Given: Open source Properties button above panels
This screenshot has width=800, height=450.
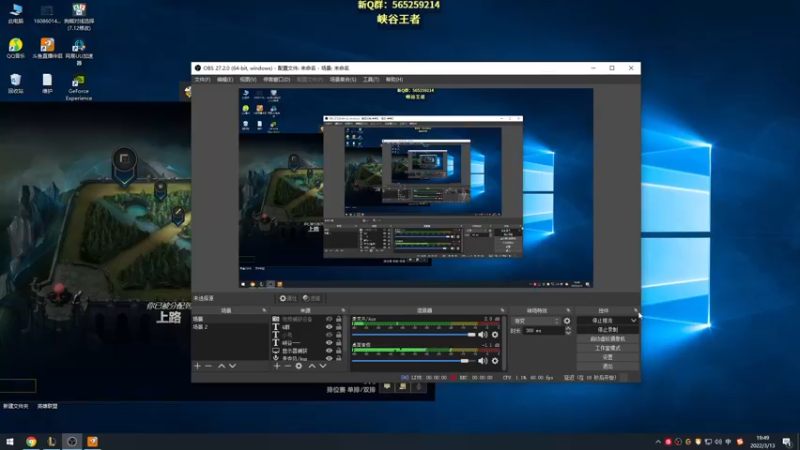Looking at the screenshot, I should coord(288,298).
